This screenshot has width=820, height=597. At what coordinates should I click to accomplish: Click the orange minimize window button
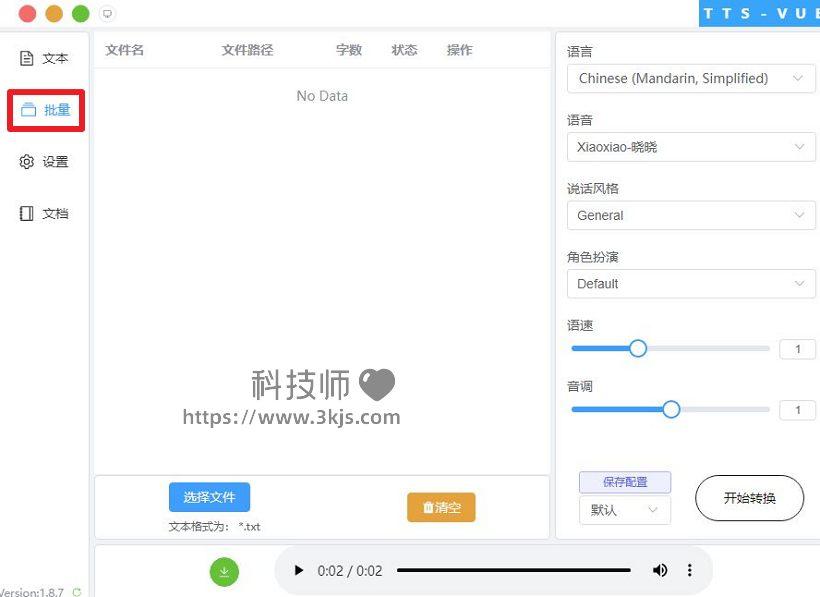coord(54,14)
